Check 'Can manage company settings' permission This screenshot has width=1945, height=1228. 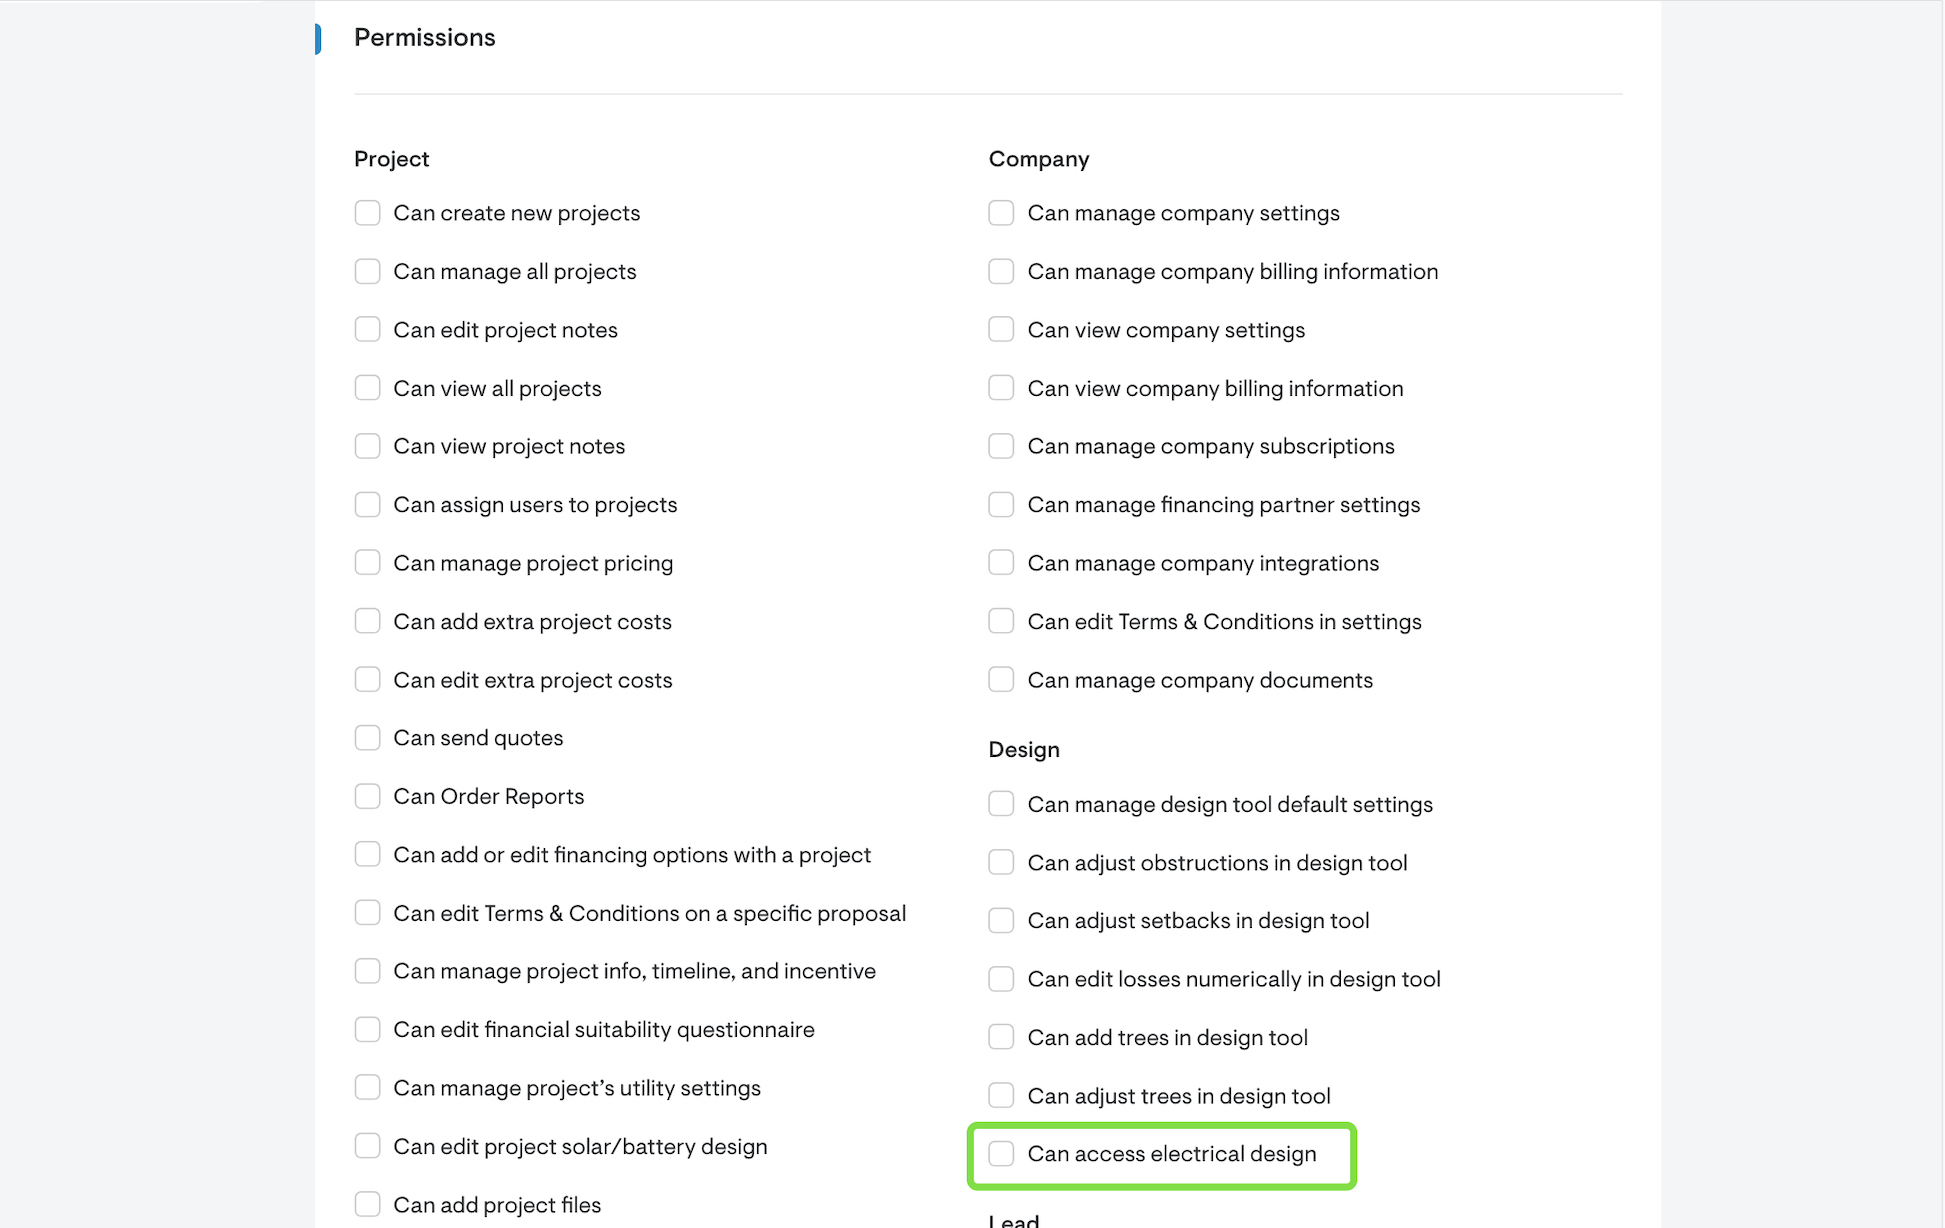click(x=1001, y=213)
